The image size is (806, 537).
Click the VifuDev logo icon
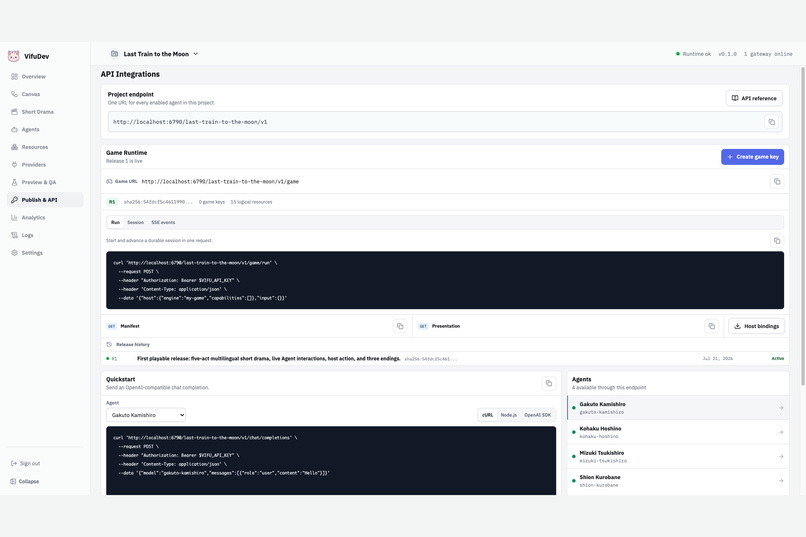click(14, 56)
